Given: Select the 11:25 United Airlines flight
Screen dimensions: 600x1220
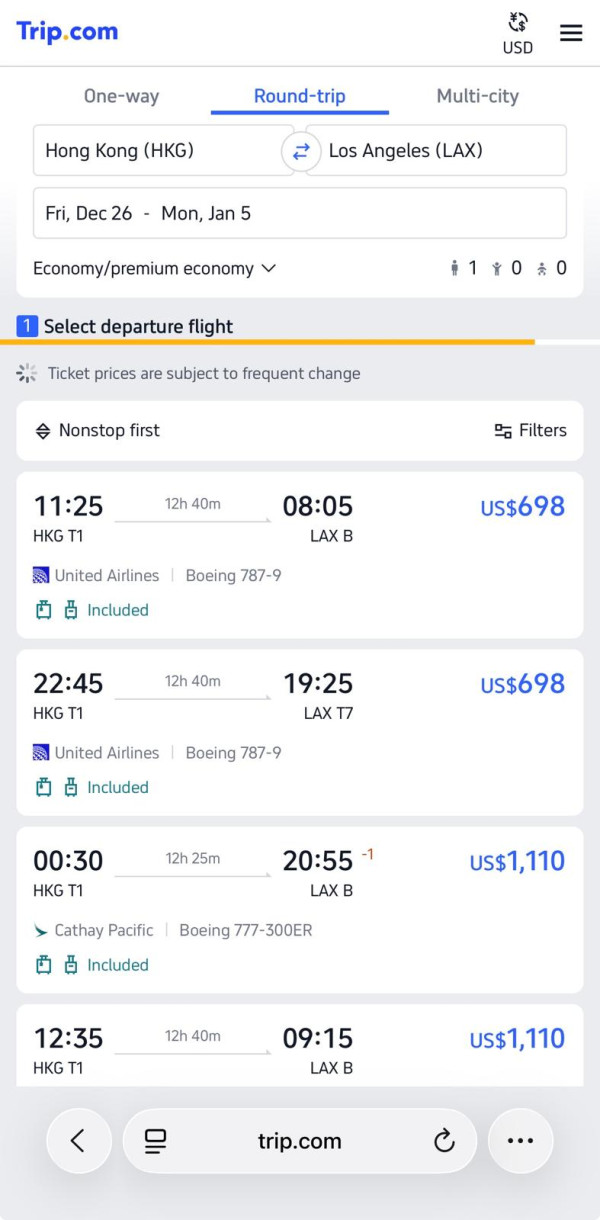Looking at the screenshot, I should (299, 555).
